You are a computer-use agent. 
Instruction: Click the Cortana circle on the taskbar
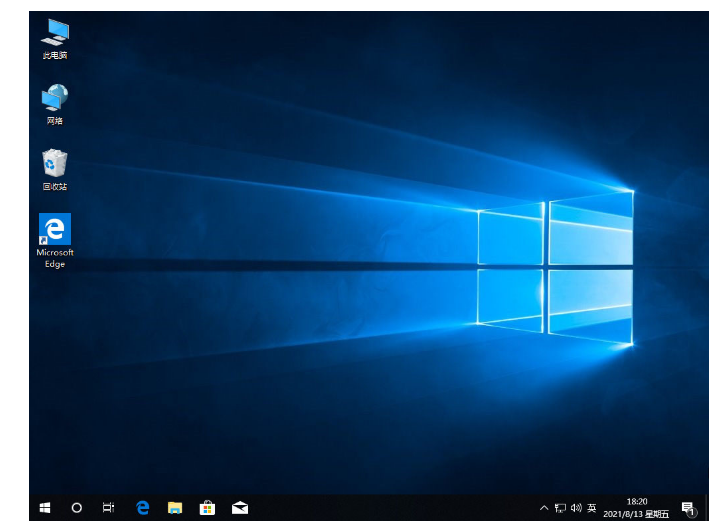click(77, 508)
